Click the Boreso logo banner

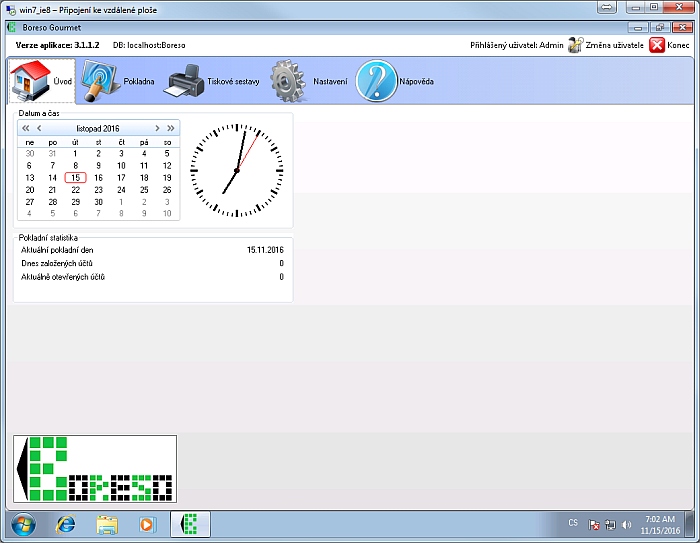click(95, 469)
